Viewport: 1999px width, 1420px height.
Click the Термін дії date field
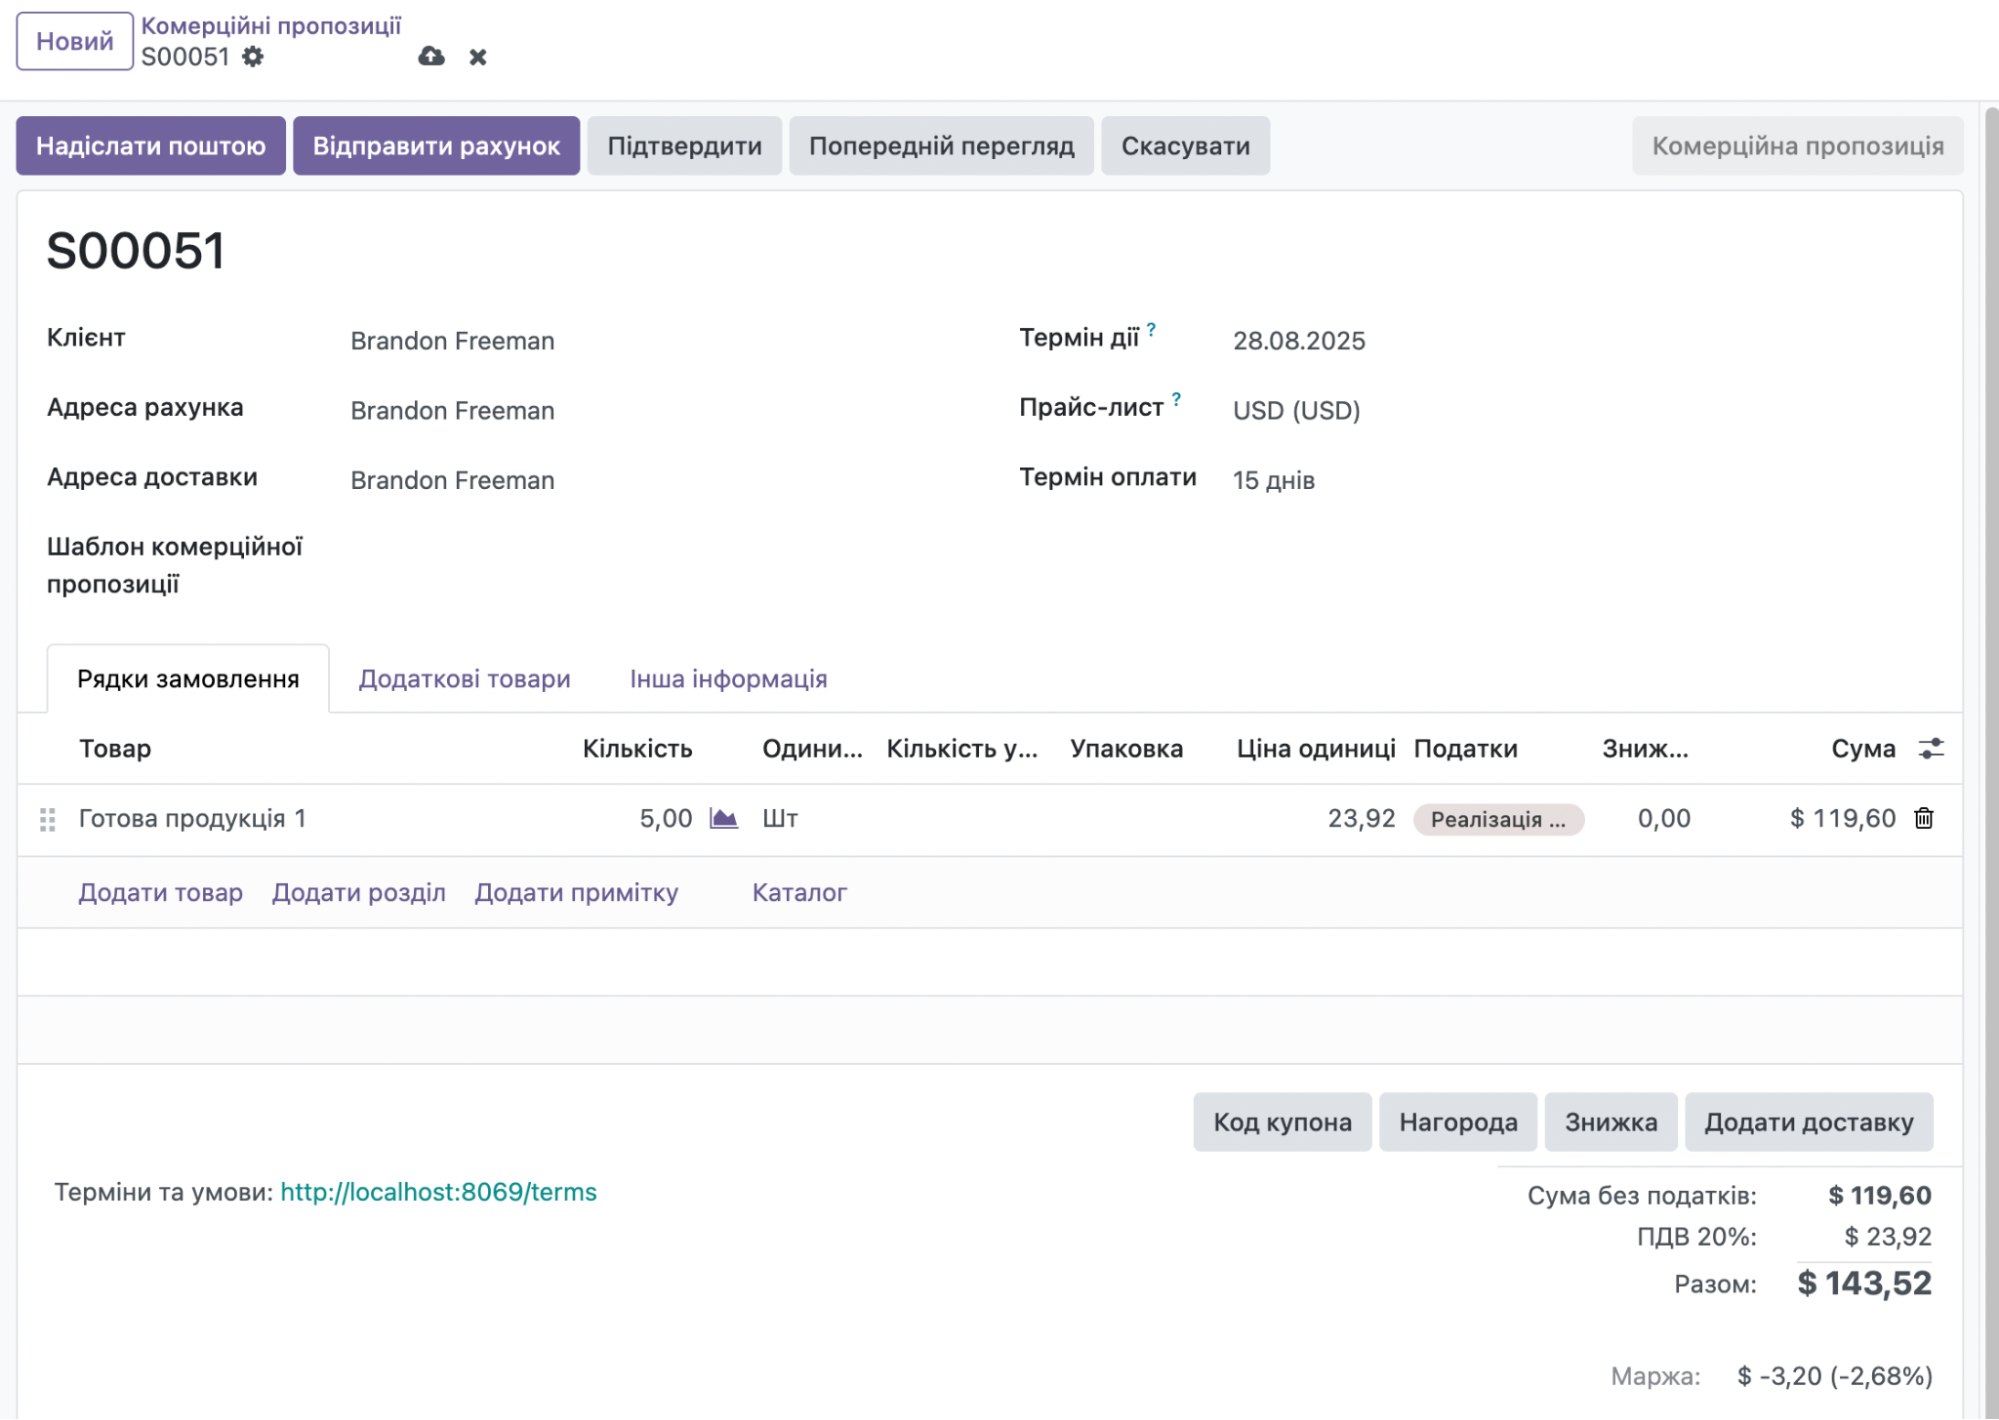point(1298,342)
